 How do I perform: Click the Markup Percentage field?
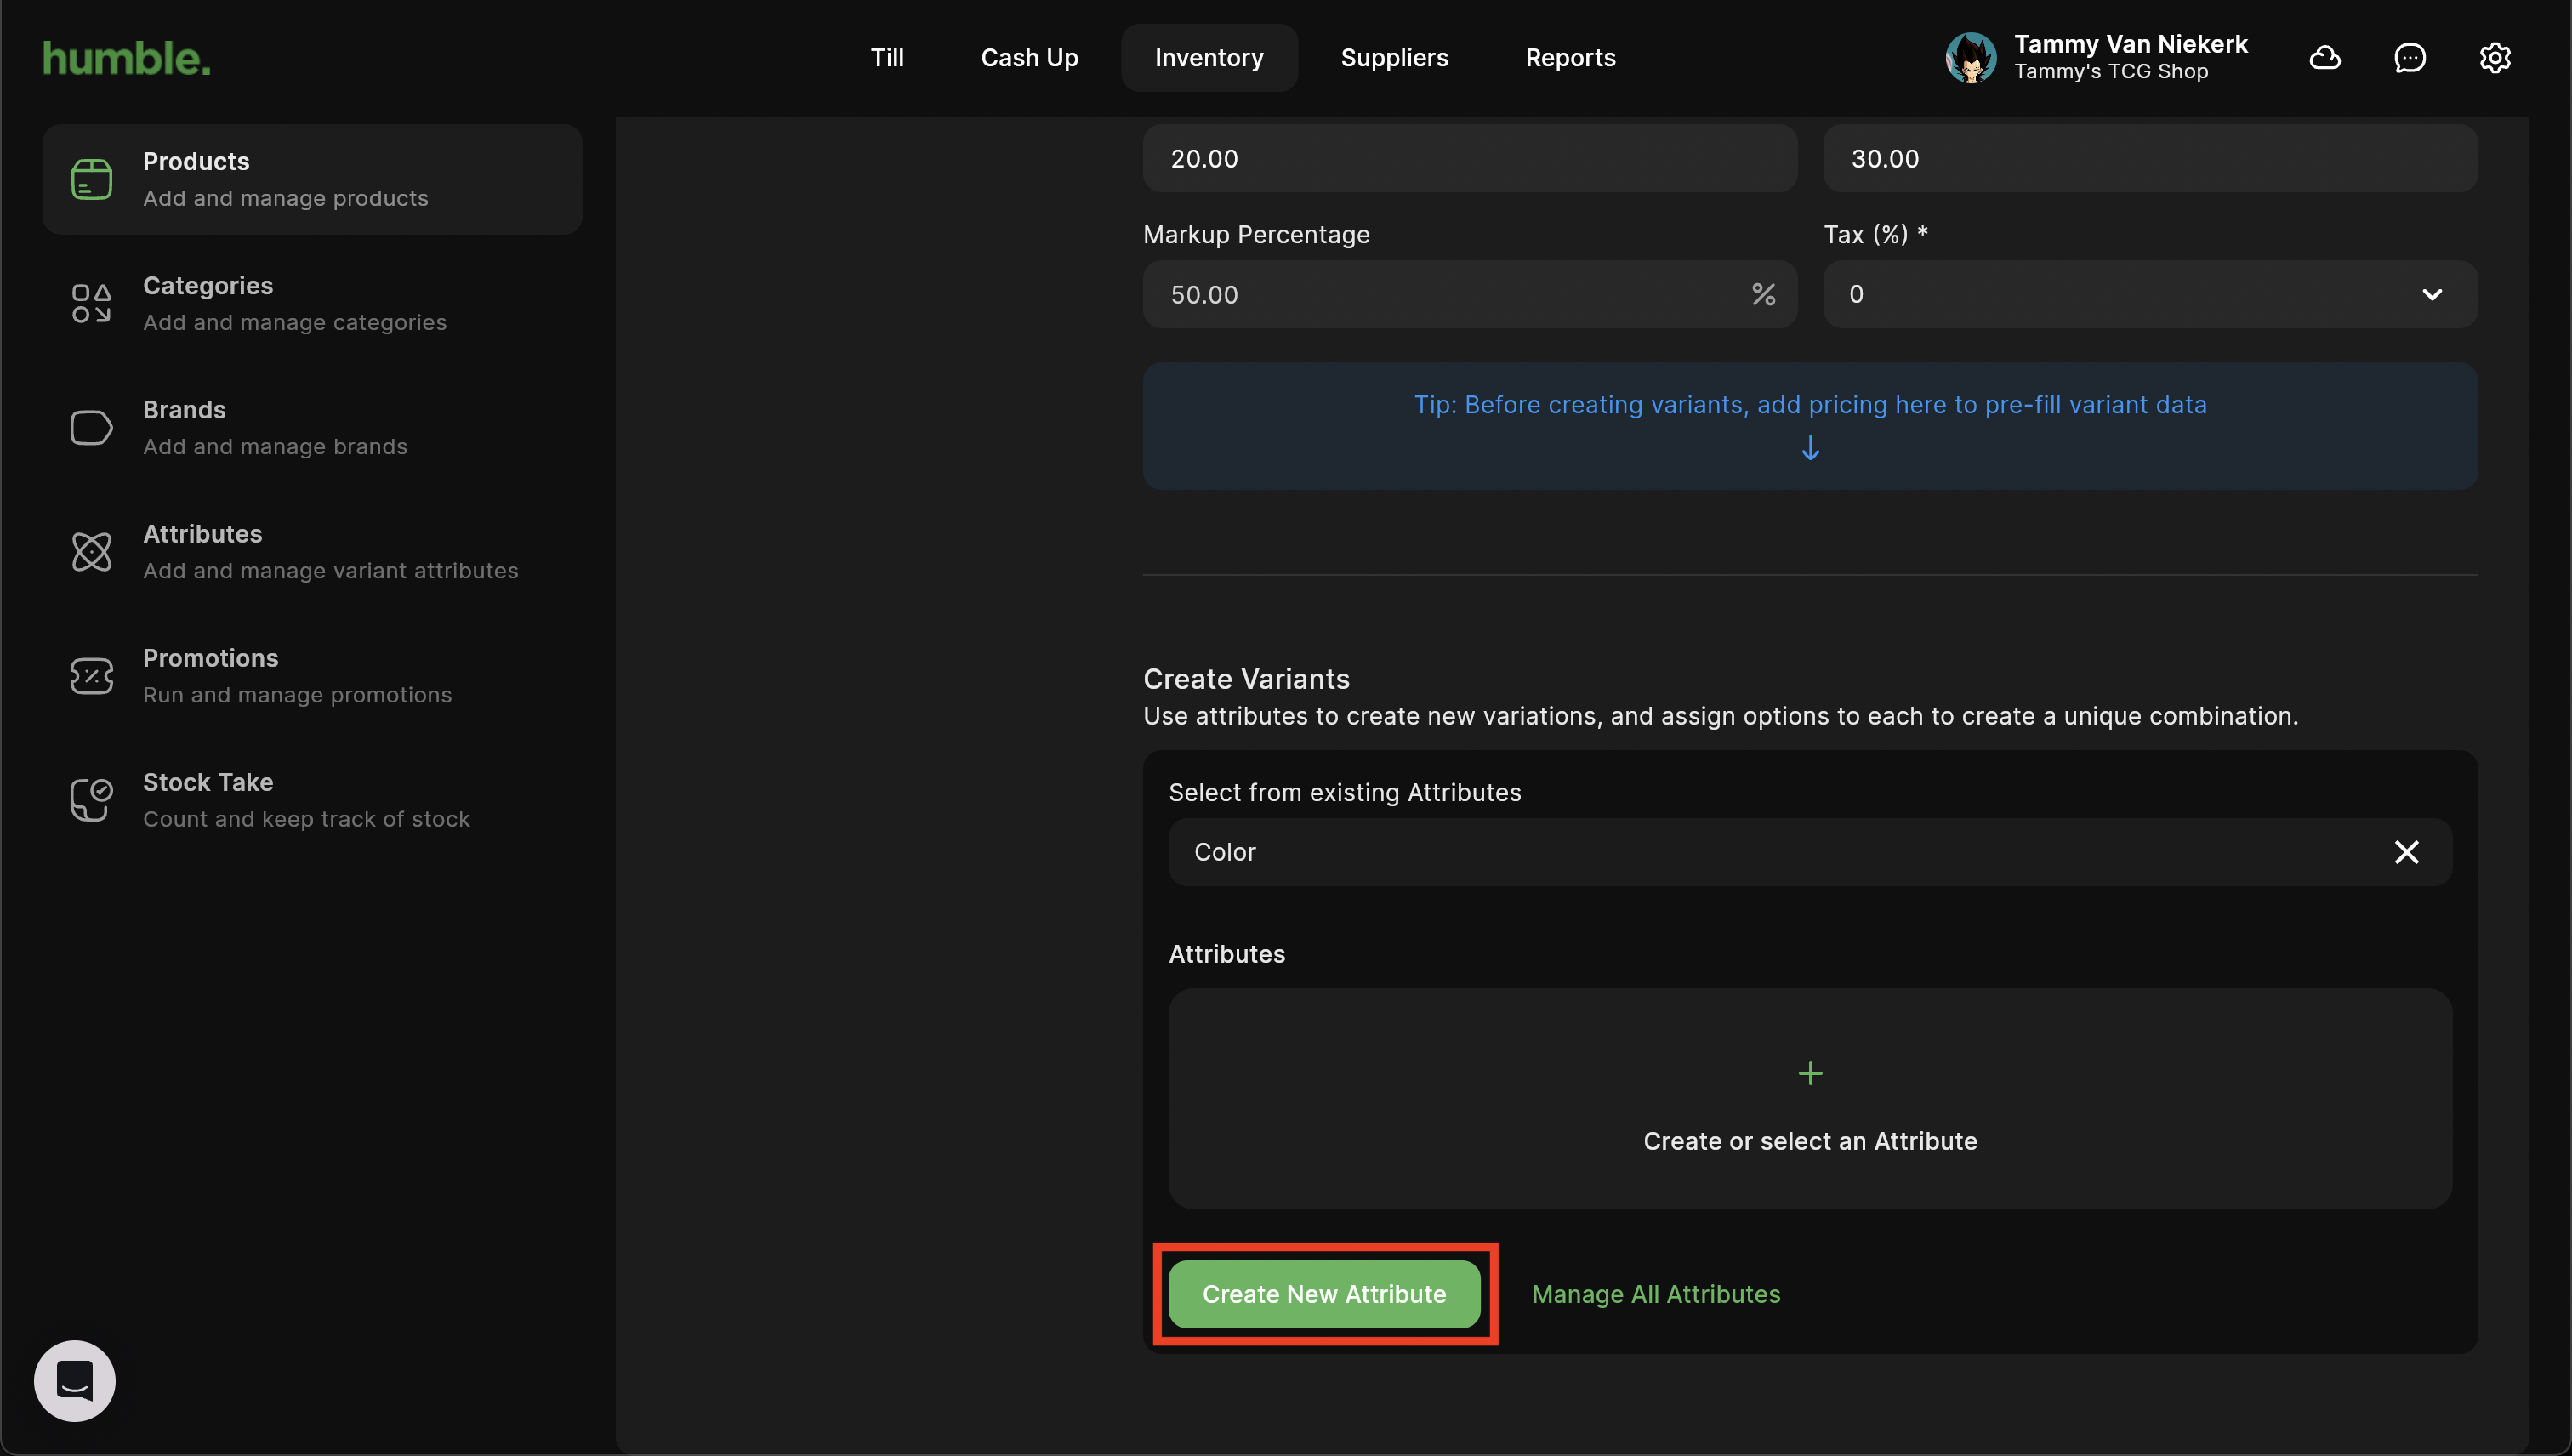pyautogui.click(x=1440, y=295)
